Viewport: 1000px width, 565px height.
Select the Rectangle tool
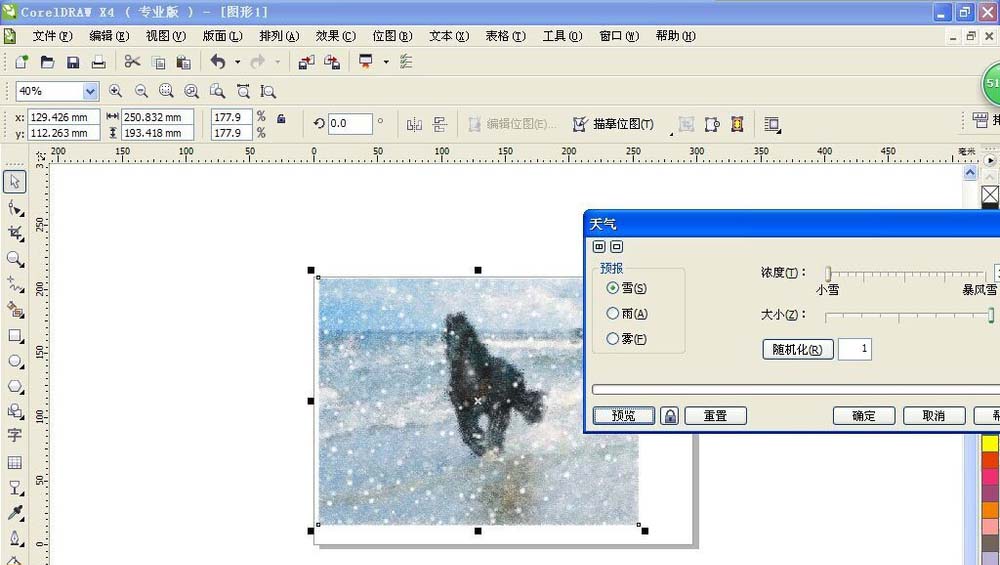[15, 336]
